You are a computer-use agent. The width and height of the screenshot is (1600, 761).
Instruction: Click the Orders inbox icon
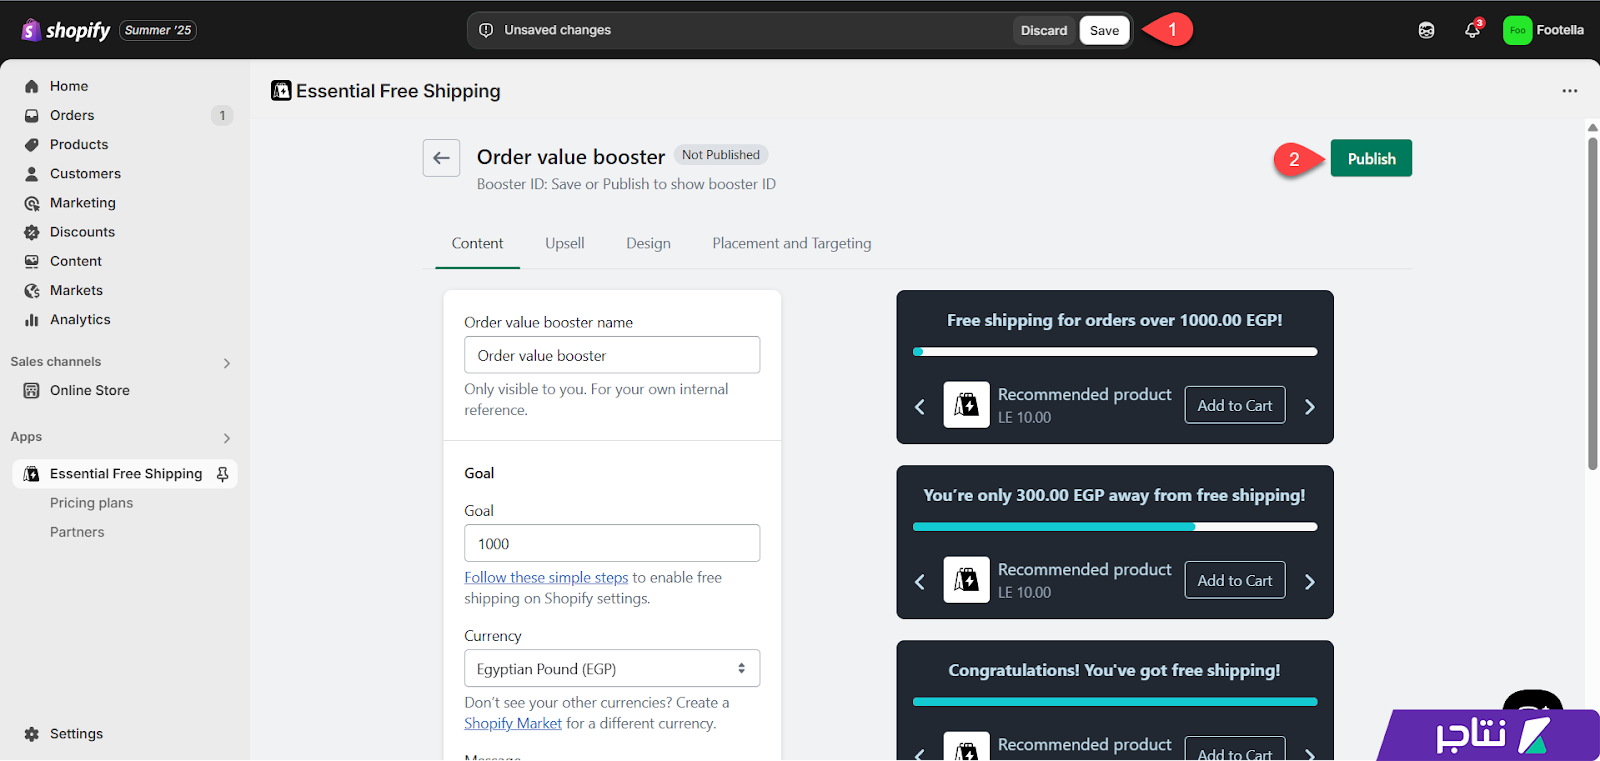[32, 115]
